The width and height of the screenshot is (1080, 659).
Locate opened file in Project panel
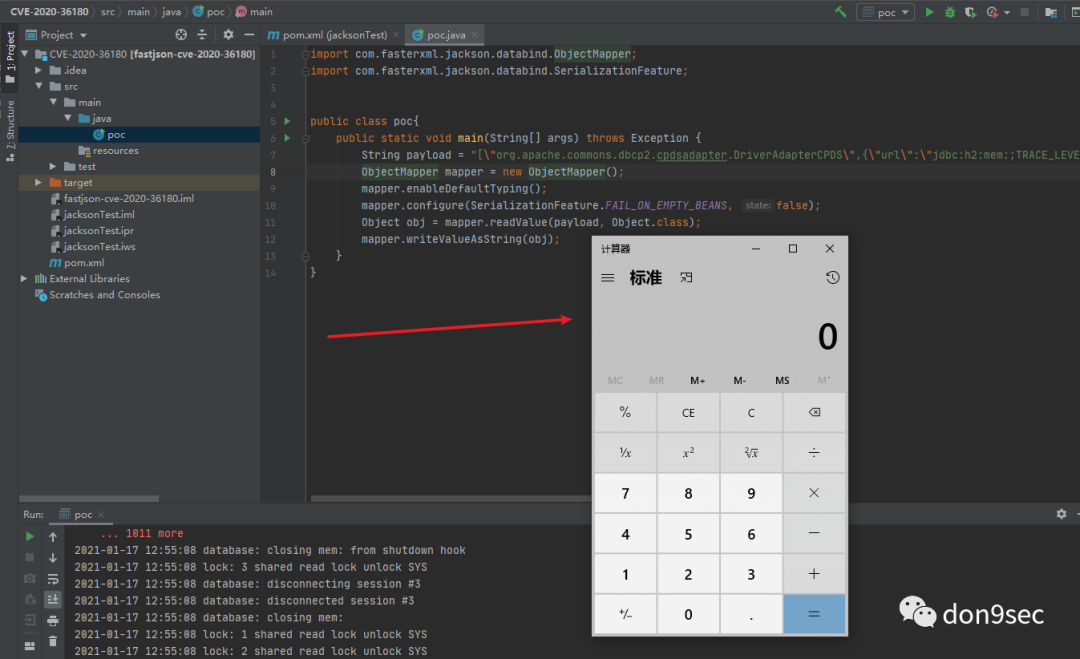pyautogui.click(x=181, y=34)
